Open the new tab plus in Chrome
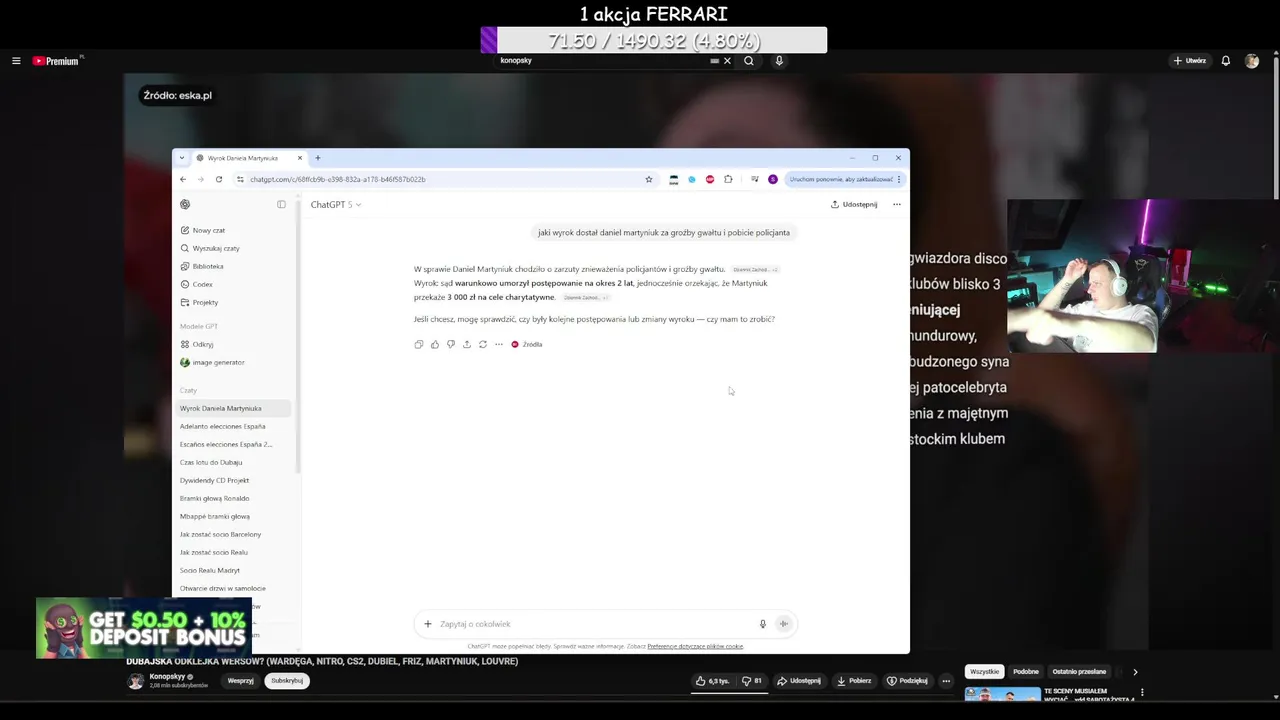 (x=318, y=158)
